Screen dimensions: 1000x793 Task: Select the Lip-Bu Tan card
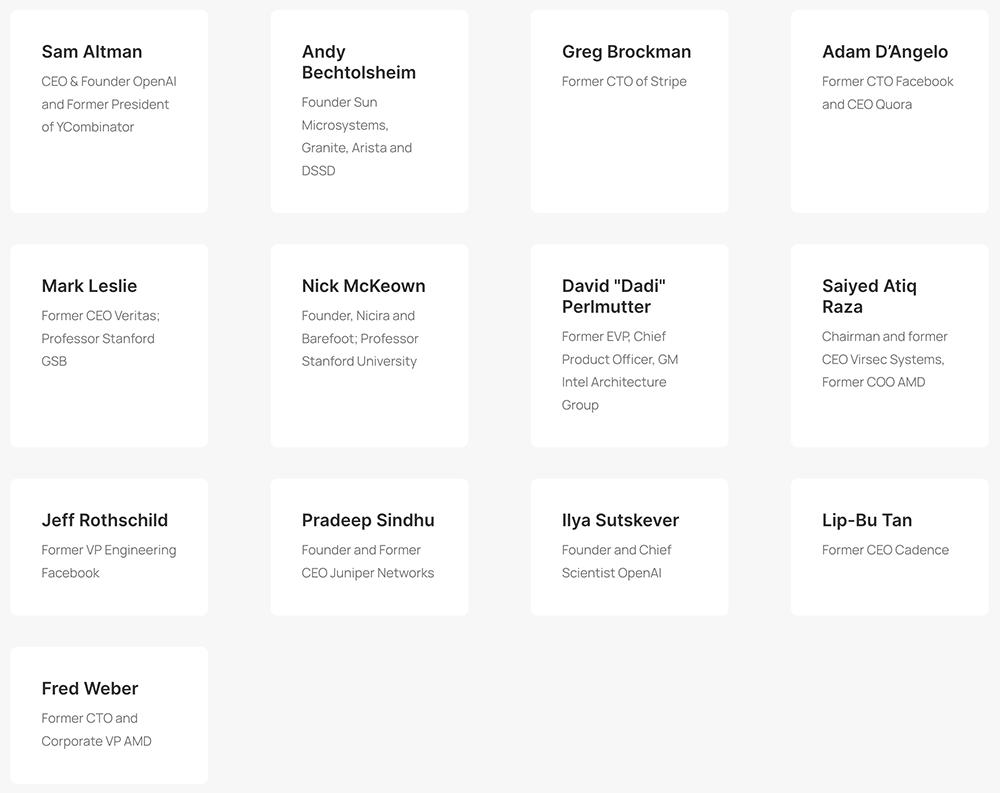pyautogui.click(x=890, y=547)
